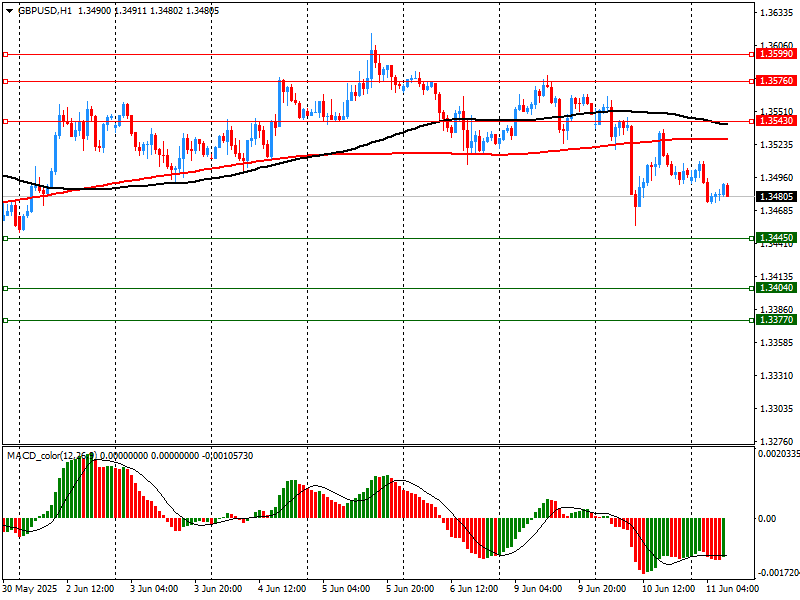The image size is (800, 600).
Task: Select the red 1.35990 price label
Action: point(776,54)
